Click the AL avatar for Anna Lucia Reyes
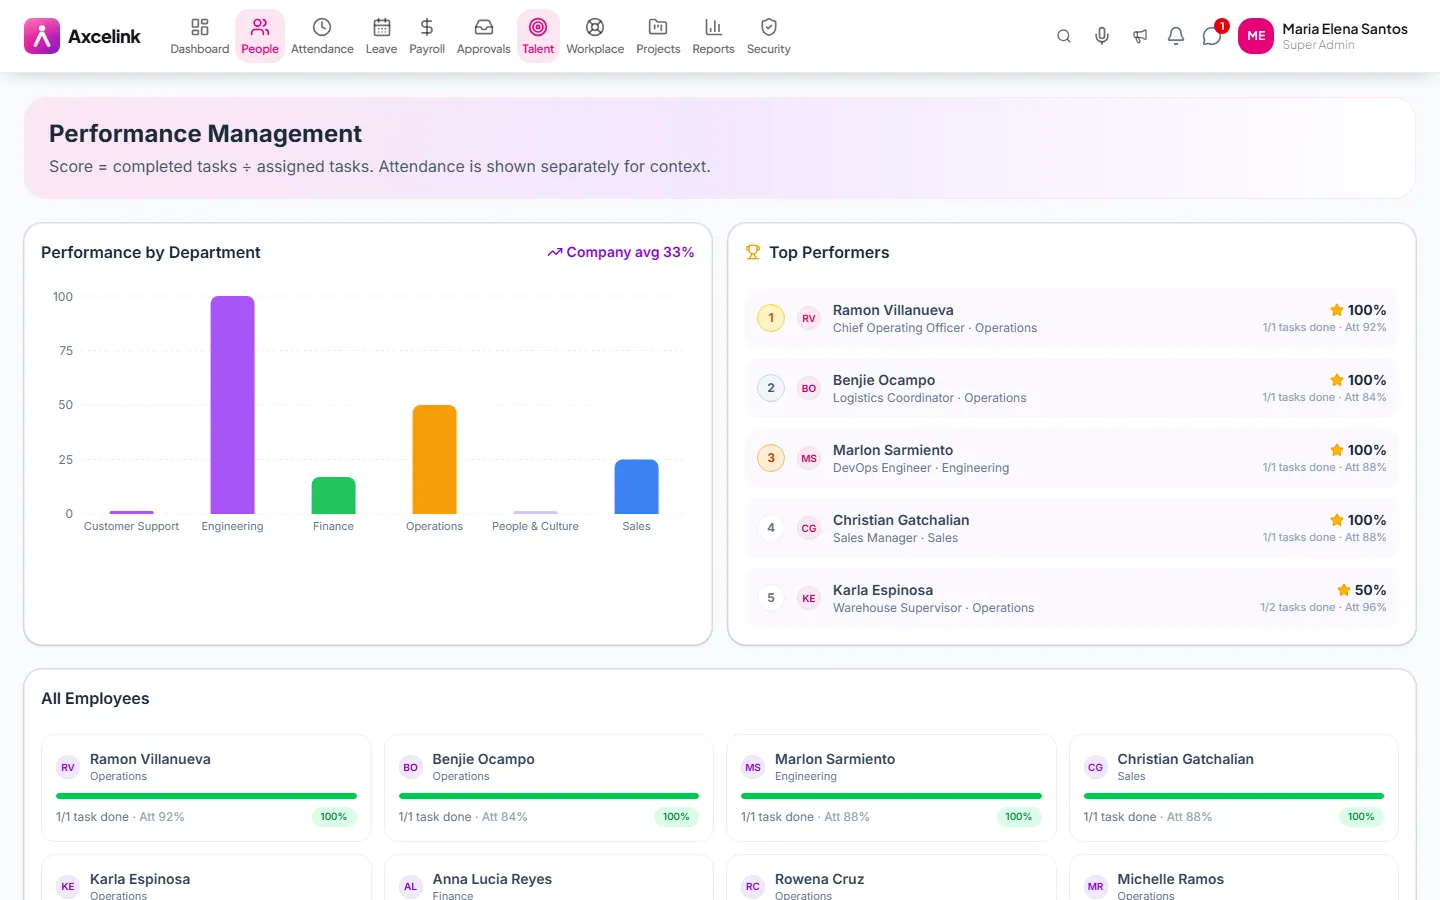 (x=411, y=887)
